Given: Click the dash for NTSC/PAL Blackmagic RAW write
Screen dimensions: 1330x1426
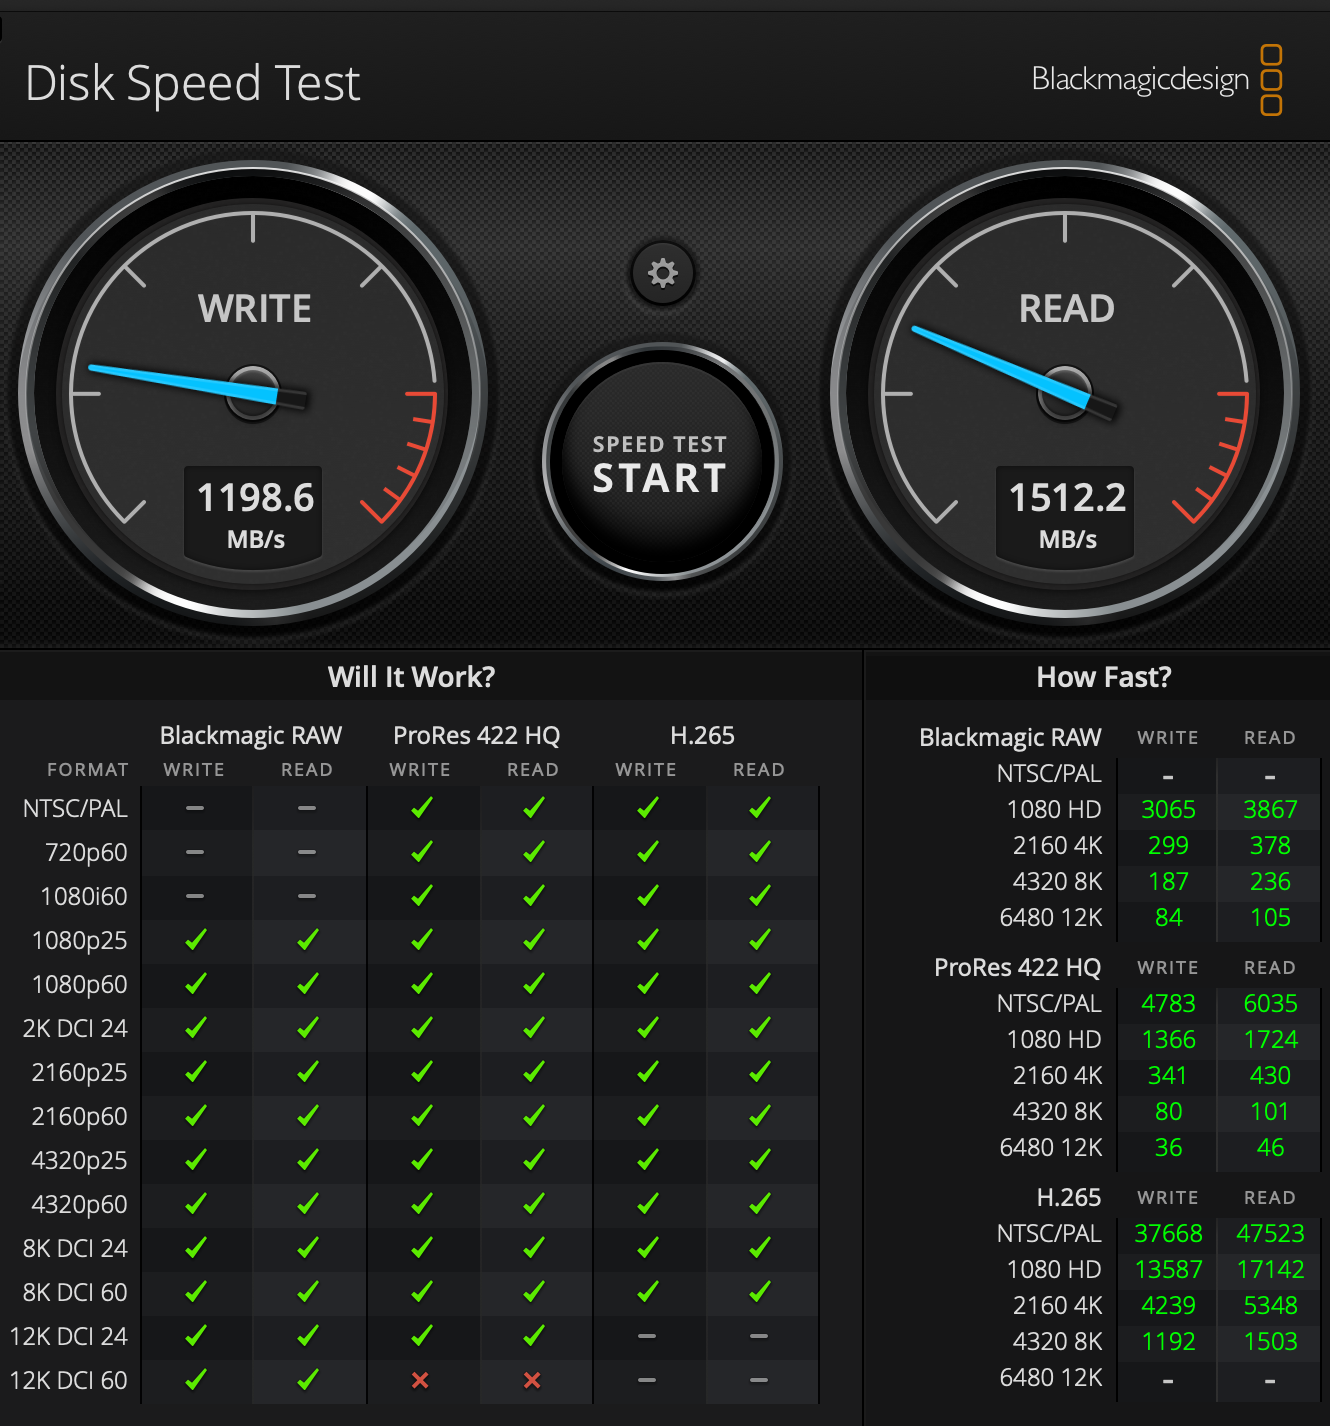Looking at the screenshot, I should point(195,808).
